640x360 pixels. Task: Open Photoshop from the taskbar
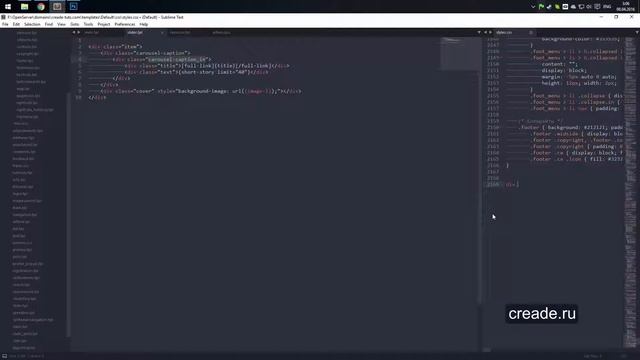(73, 7)
